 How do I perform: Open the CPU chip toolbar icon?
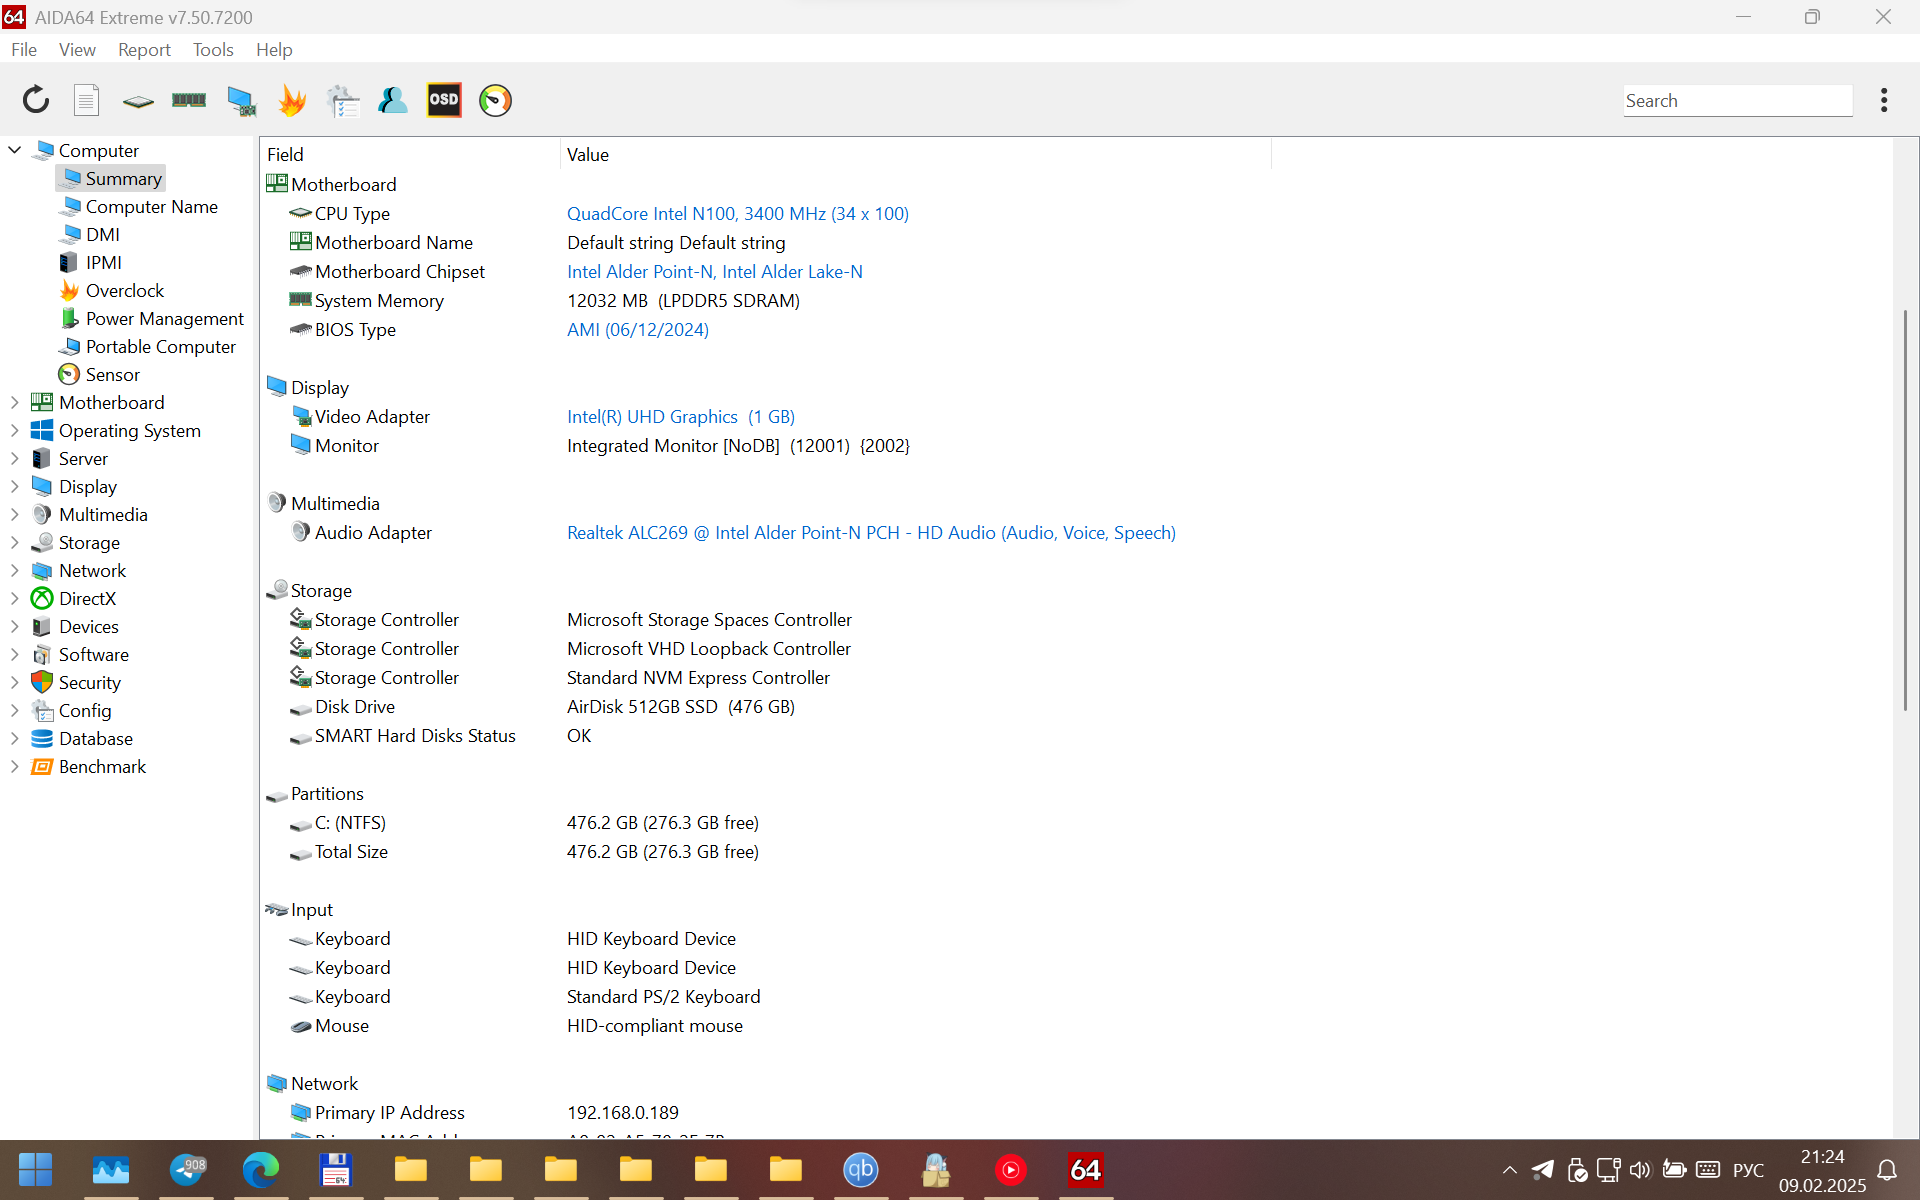click(138, 101)
